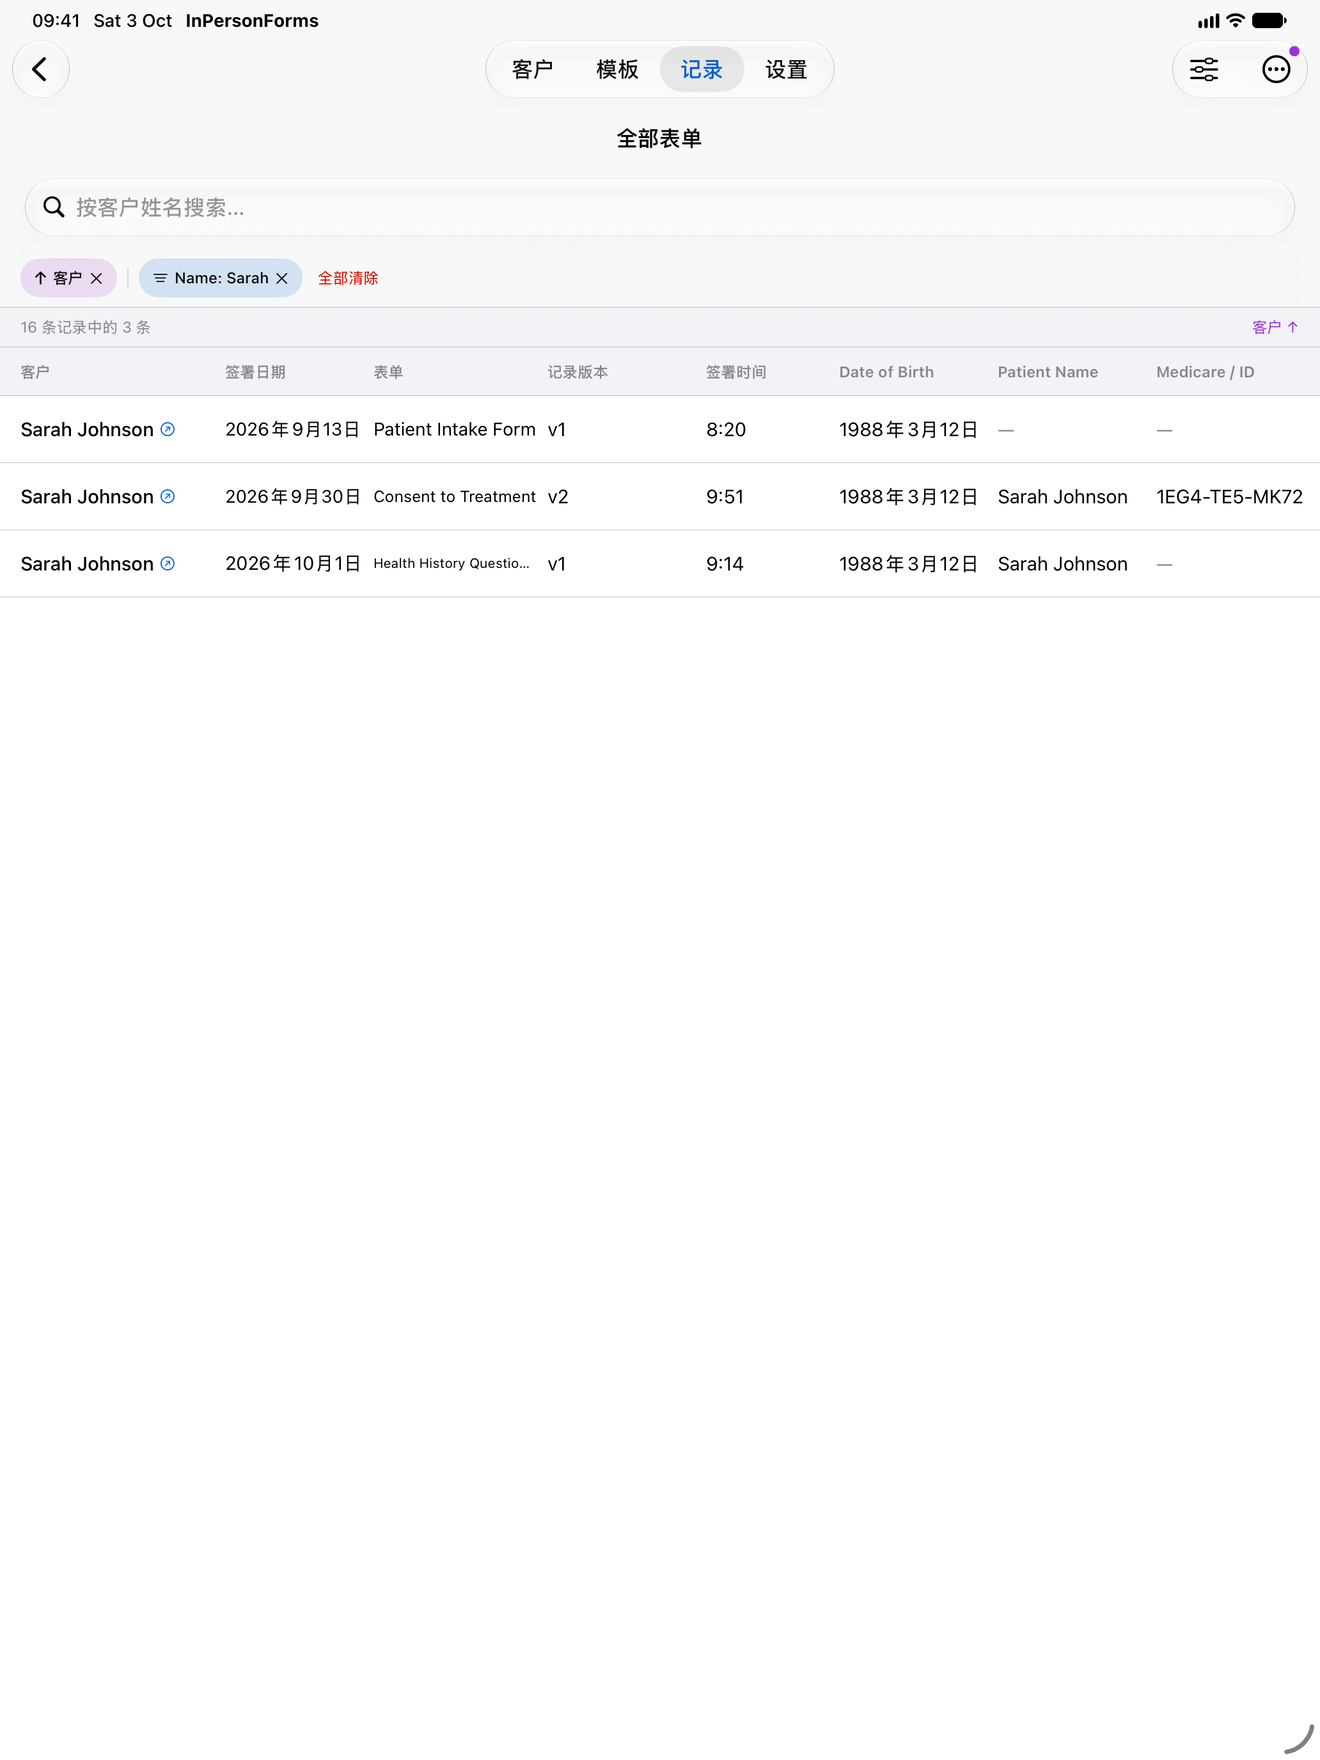Click the signing time 8:20
1320x1760 pixels.
pyautogui.click(x=726, y=429)
